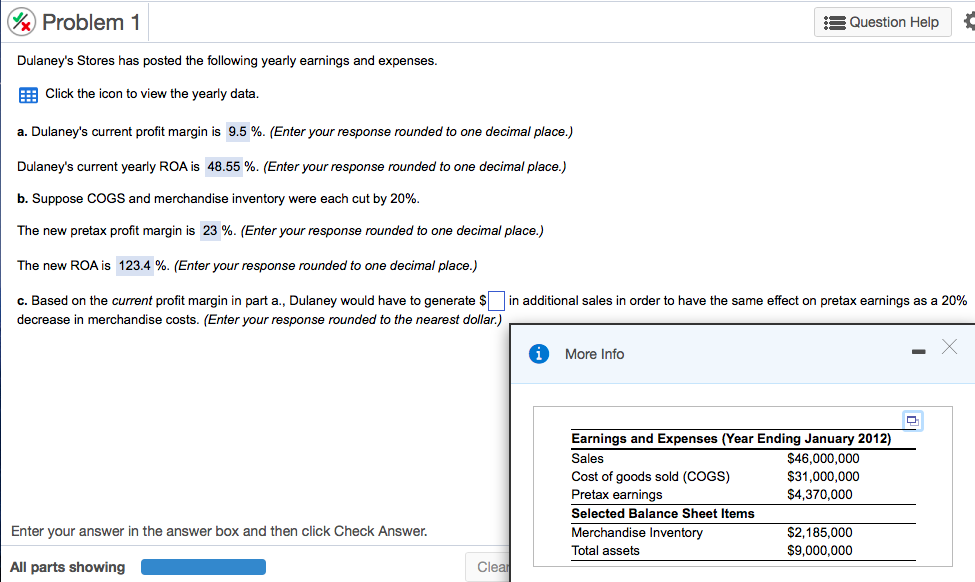Screen dimensions: 975x582
Task: Select the Pretax earnings value $4,370,000
Action: tap(820, 495)
